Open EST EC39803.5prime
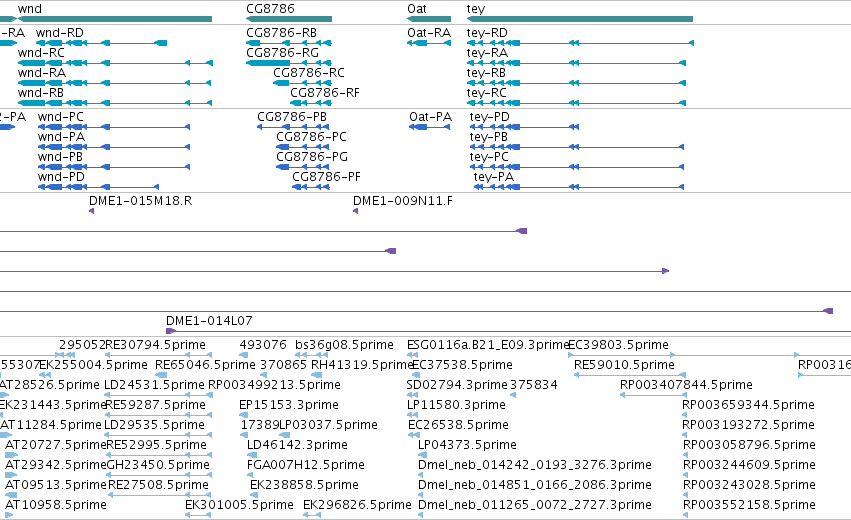Viewport: 851px width, 520px height. click(x=618, y=345)
